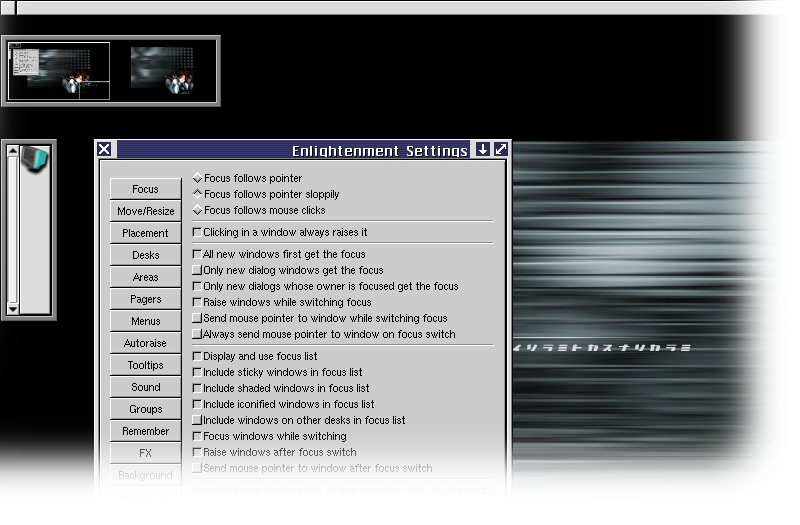
Task: Maximize settings window with diagonal arrow icon
Action: pos(501,149)
